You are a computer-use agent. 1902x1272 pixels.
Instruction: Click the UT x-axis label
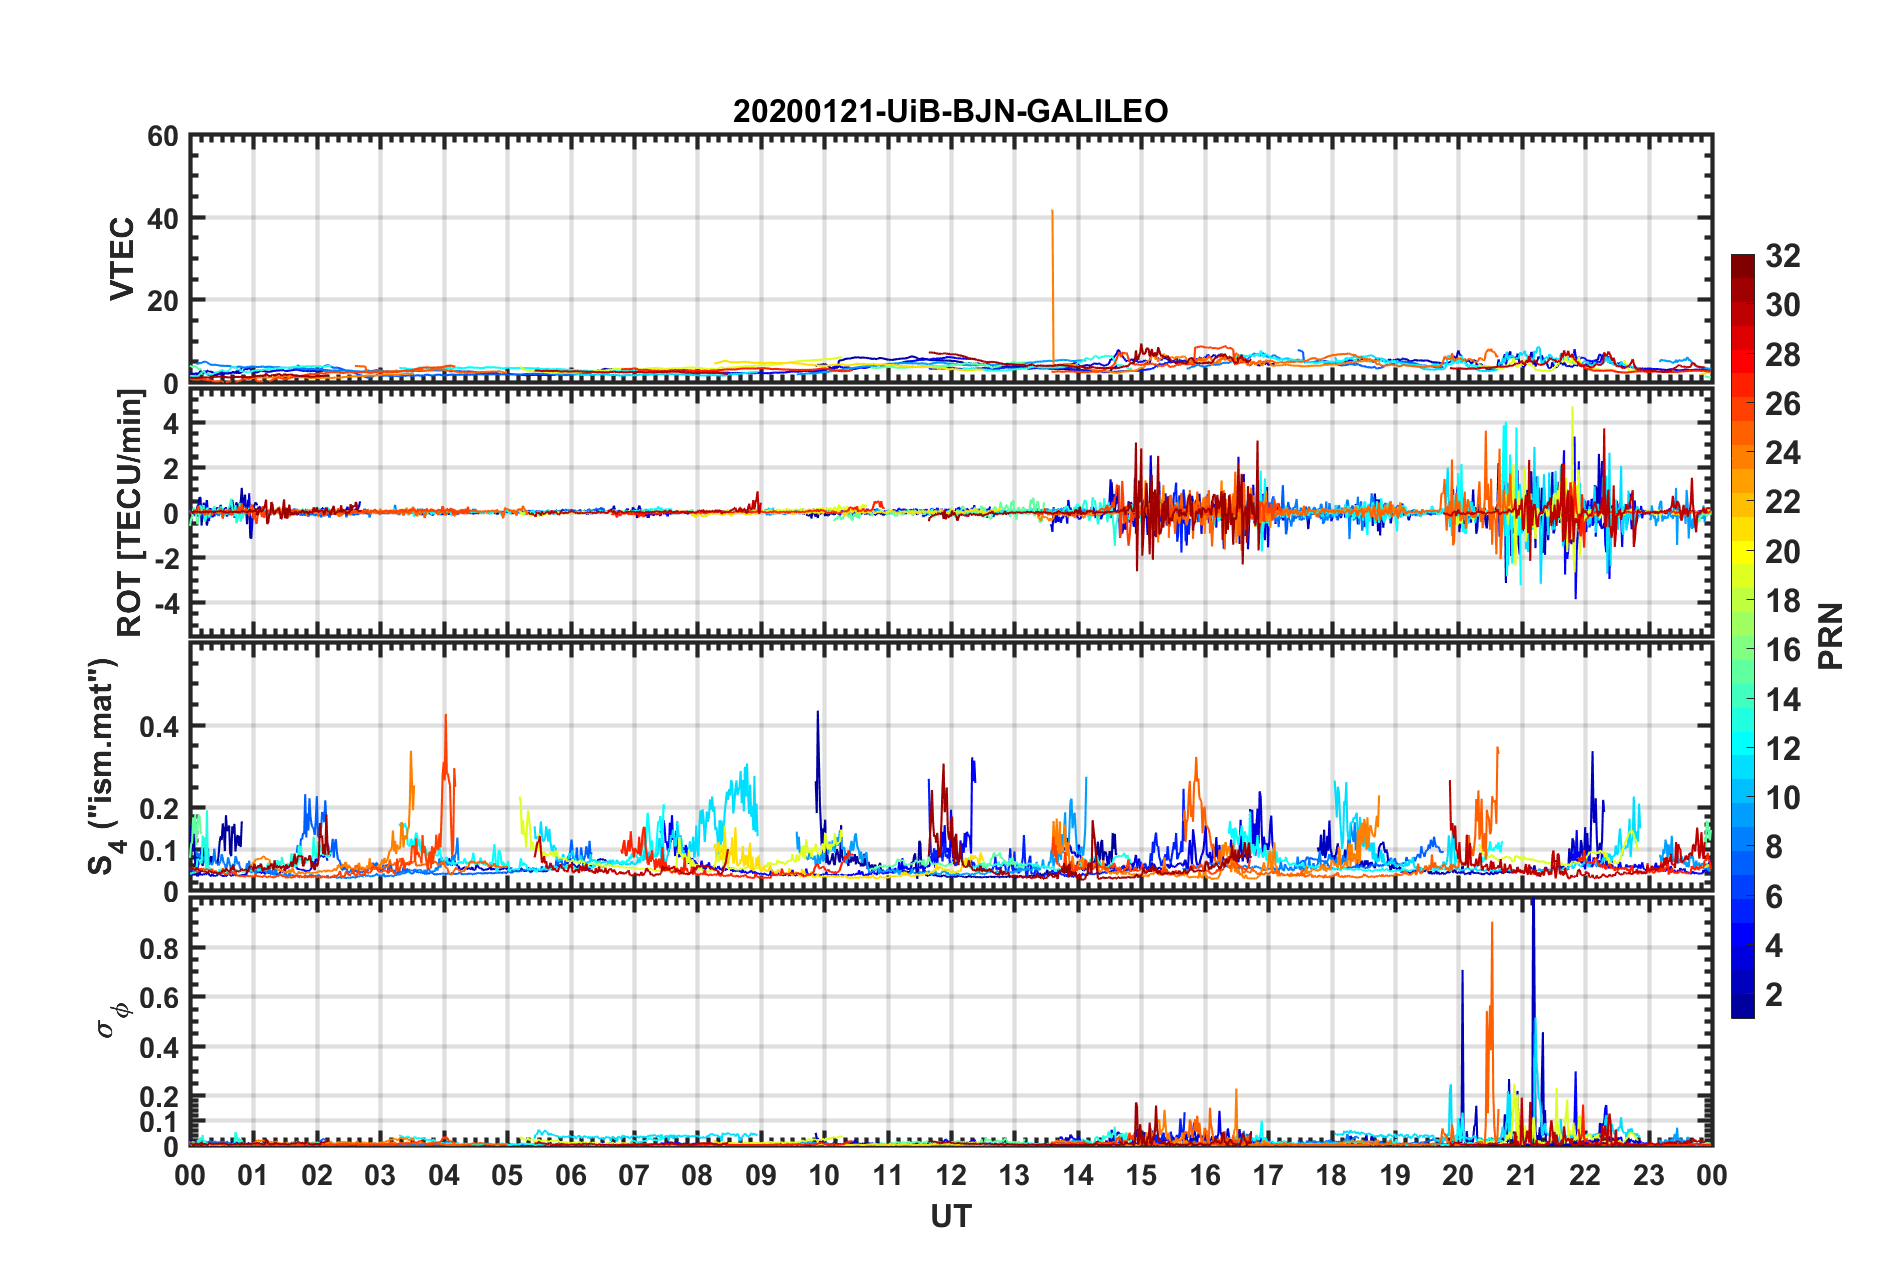pos(950,1216)
